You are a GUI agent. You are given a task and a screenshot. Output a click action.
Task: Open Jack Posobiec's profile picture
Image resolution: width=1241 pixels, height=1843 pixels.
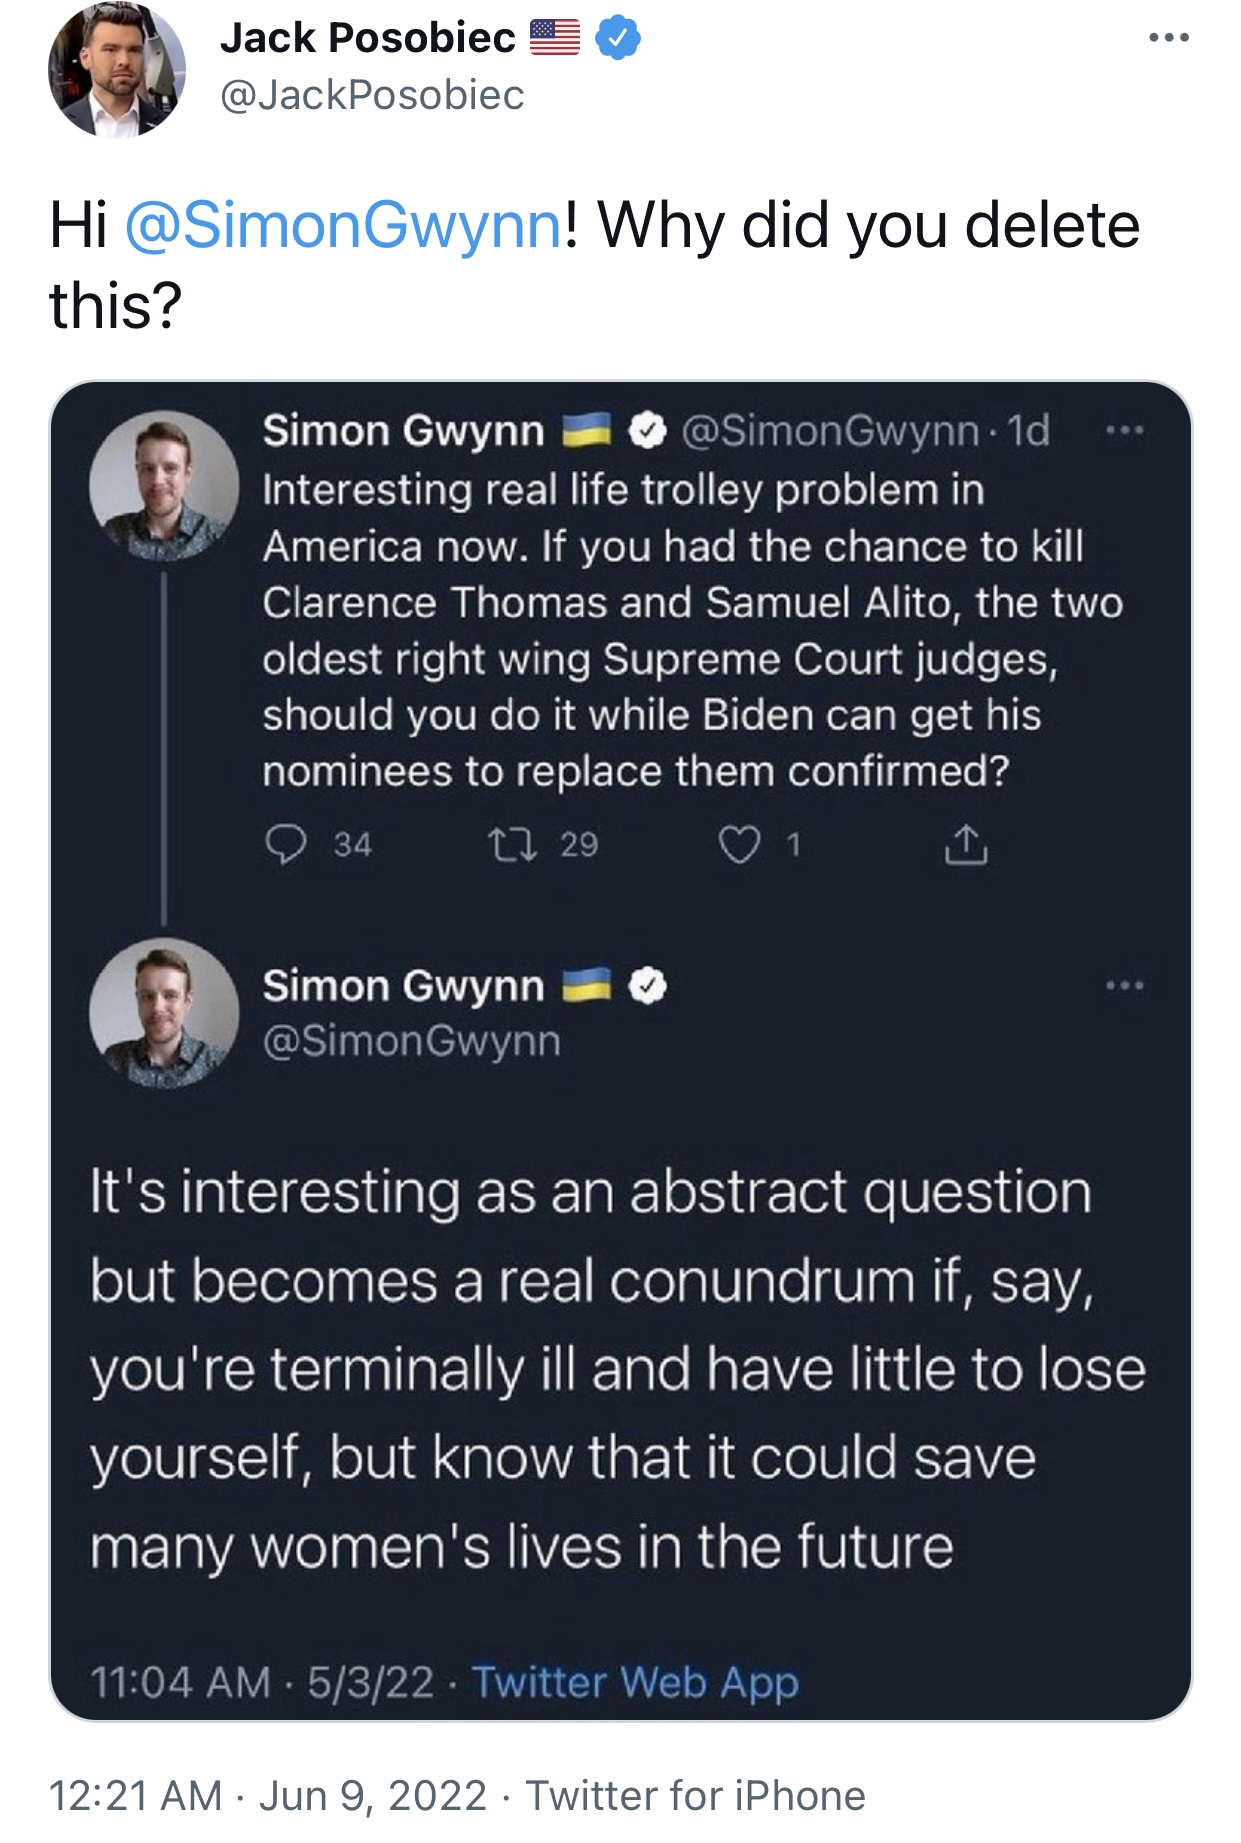(x=117, y=68)
